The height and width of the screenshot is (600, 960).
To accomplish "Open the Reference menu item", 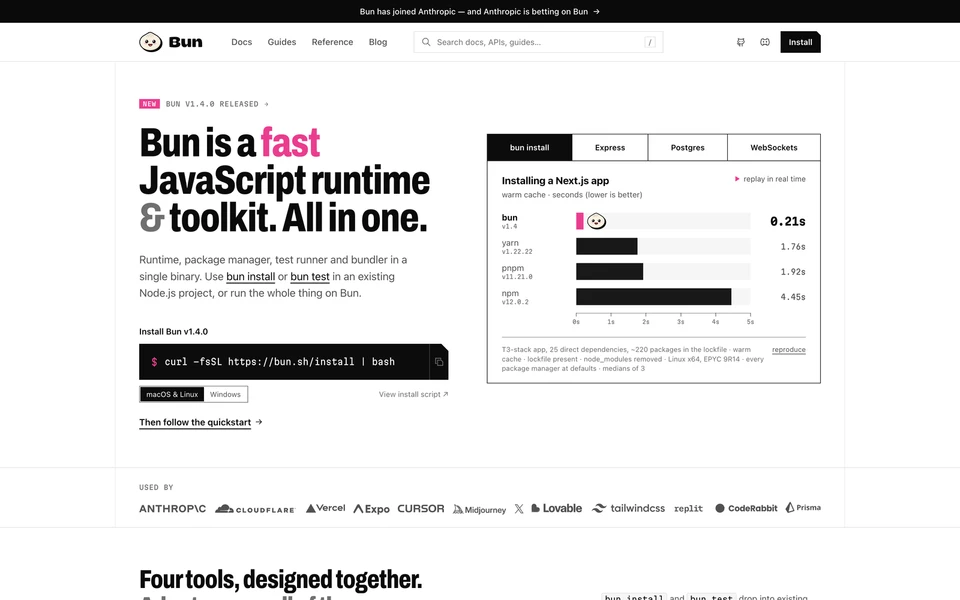I will (332, 42).
